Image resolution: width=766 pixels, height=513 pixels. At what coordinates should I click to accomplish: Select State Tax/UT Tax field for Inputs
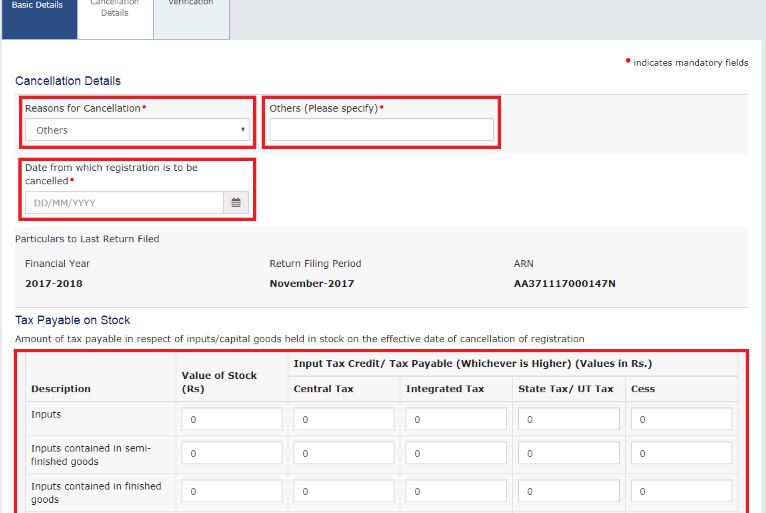pos(567,419)
